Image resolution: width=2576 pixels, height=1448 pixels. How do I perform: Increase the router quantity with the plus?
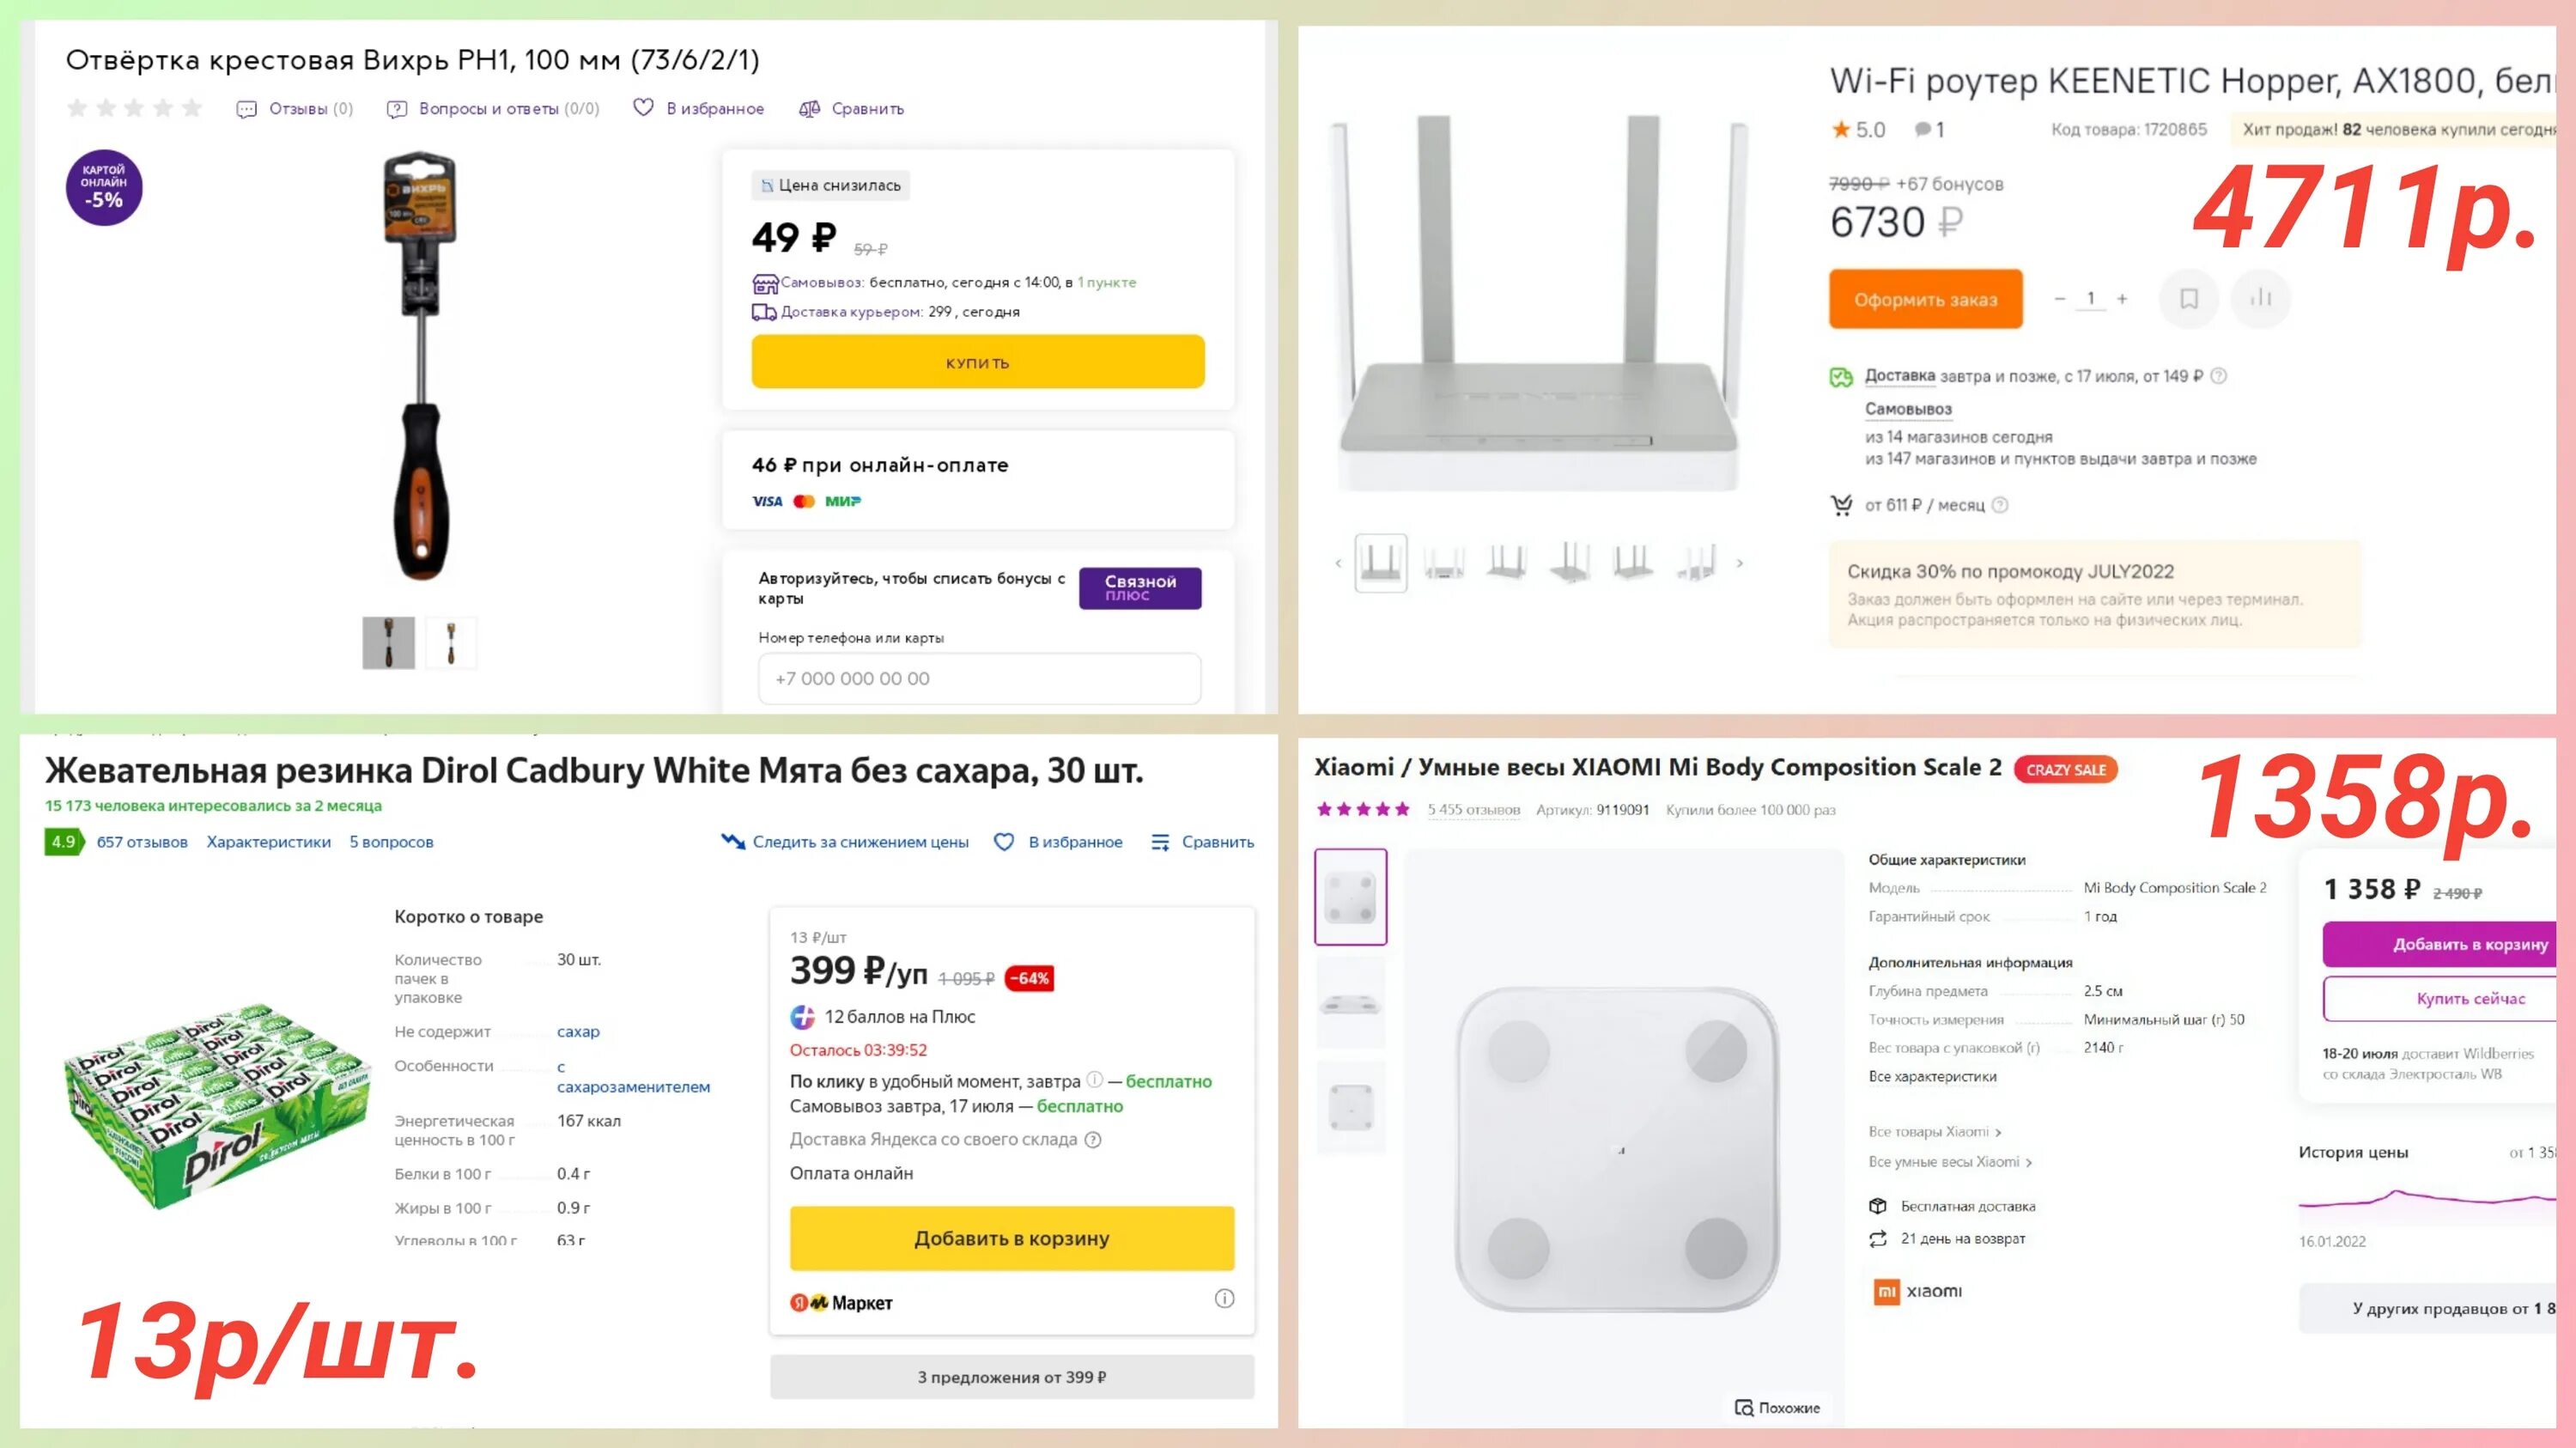[2122, 298]
